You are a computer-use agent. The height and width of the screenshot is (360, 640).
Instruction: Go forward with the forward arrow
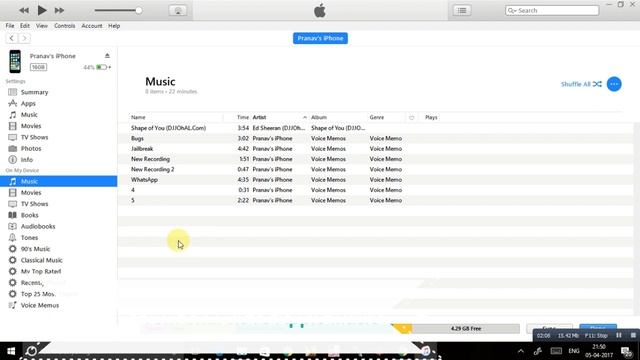[x=24, y=38]
